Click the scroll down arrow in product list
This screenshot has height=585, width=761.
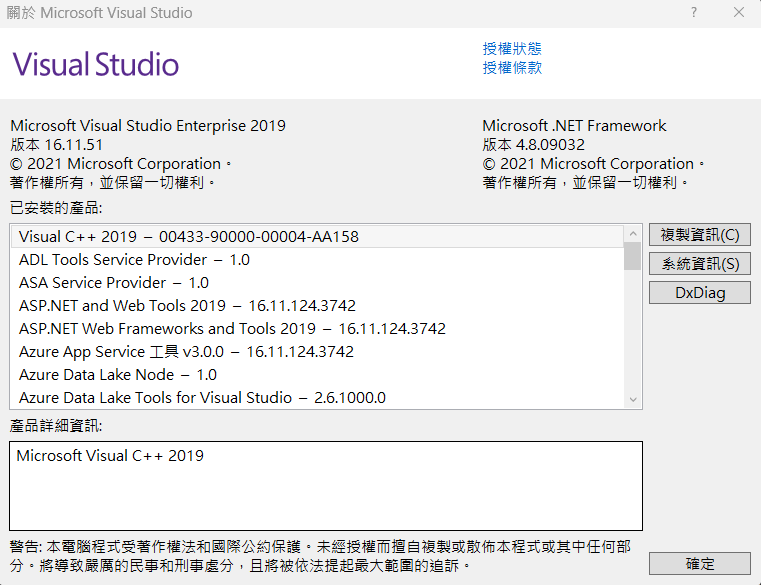632,399
